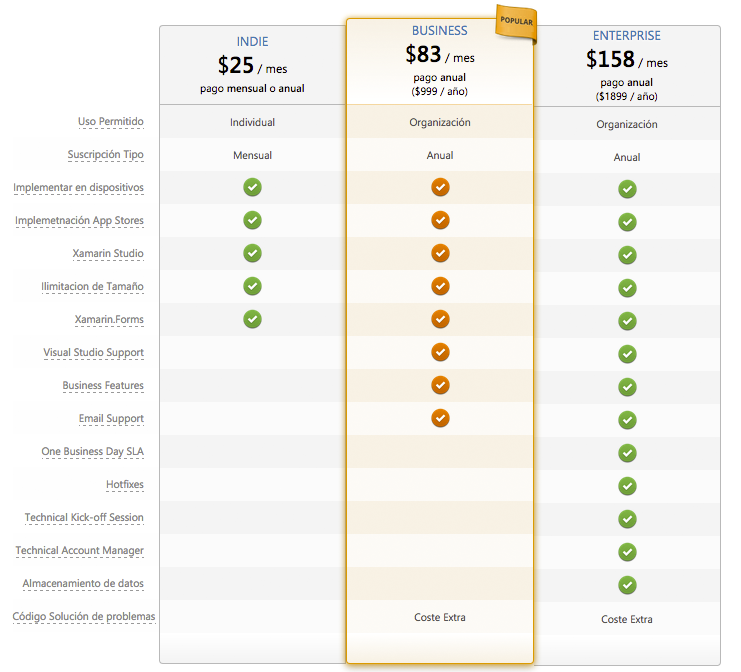Screen dimensions: 741x672
Task: Click Business checkmark in Ilimitacion de Tamaño row
Action: (x=440, y=286)
